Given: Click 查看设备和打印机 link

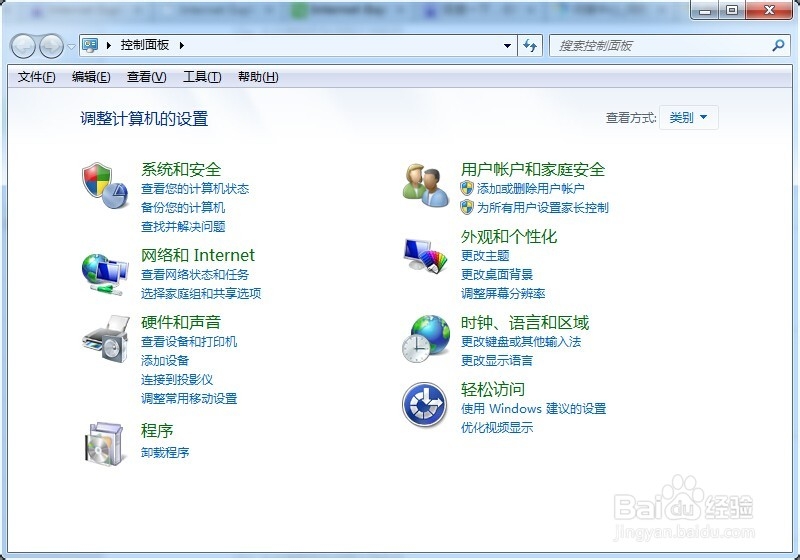Looking at the screenshot, I should pos(189,342).
